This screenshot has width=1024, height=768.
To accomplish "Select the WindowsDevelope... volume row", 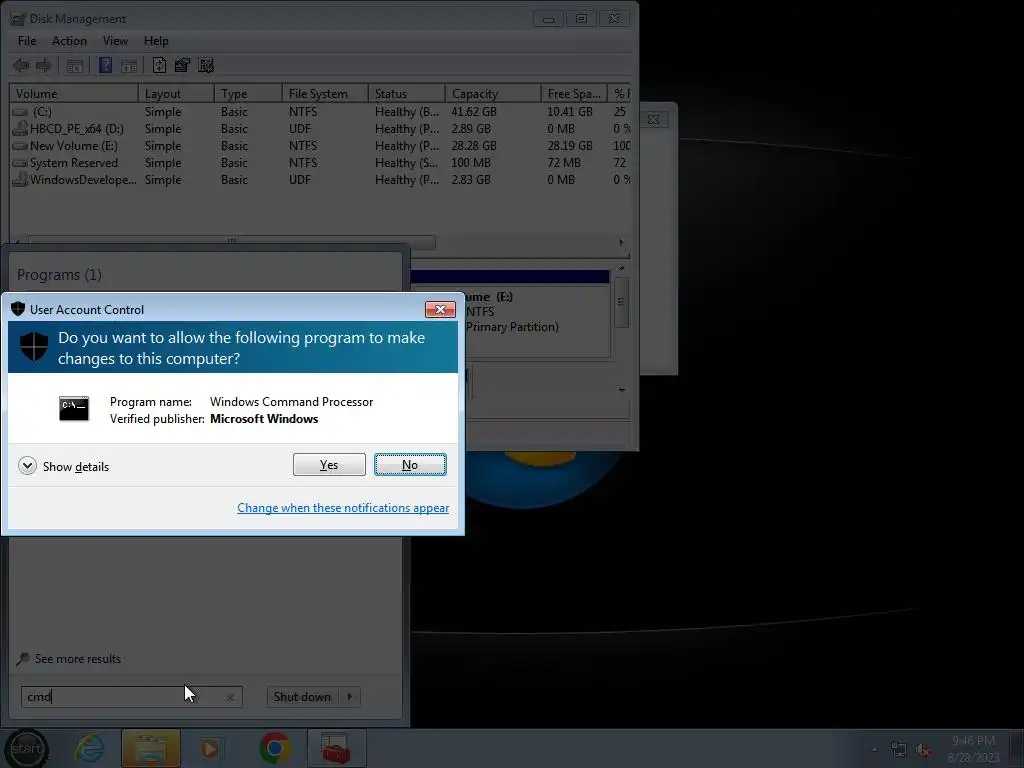I will 320,180.
